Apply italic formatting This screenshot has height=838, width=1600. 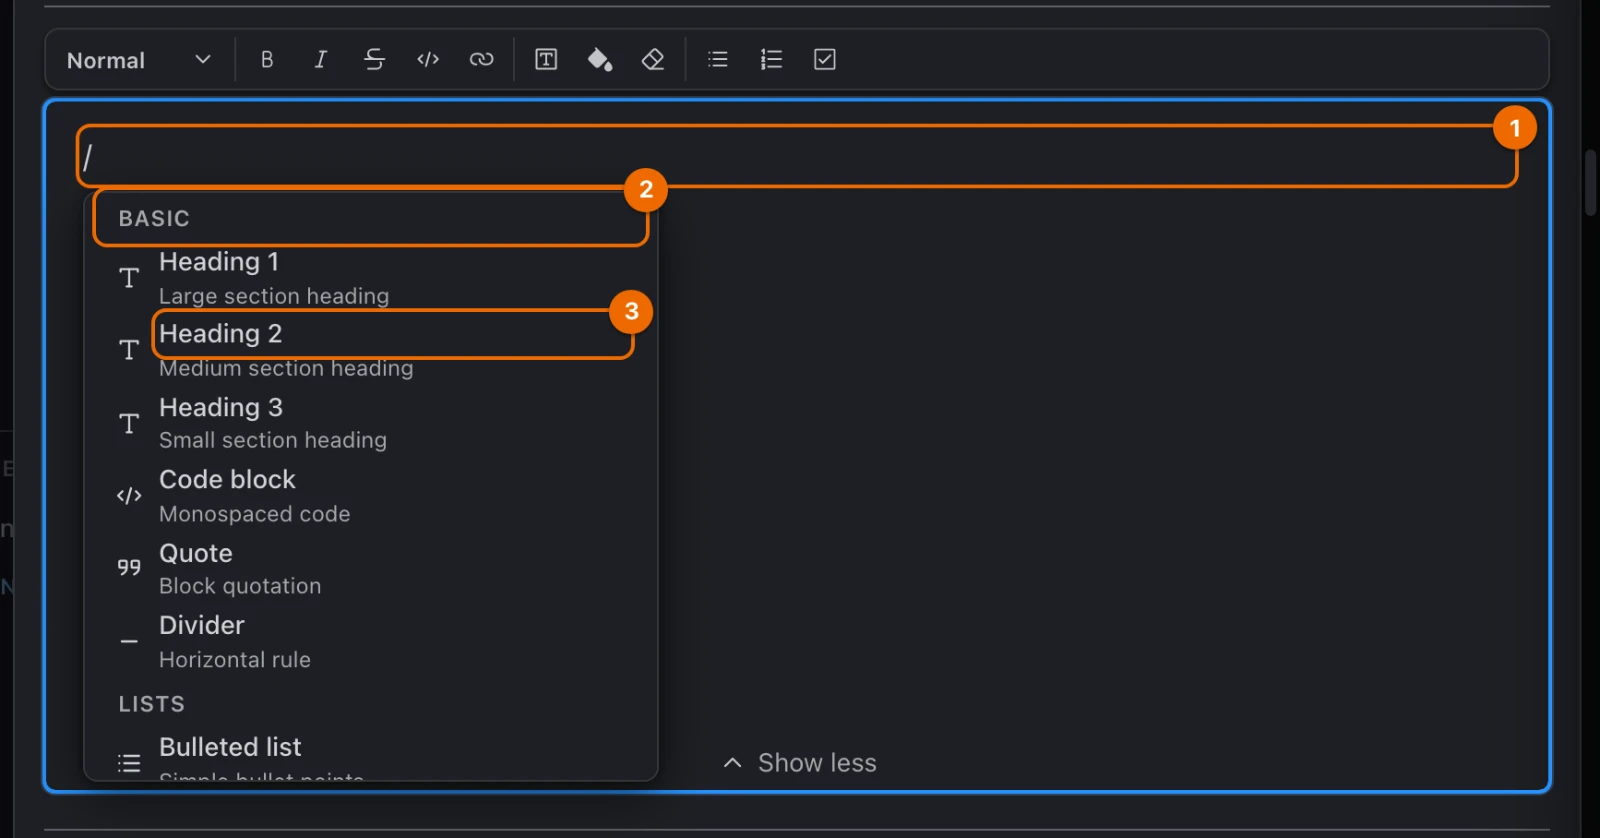(321, 60)
